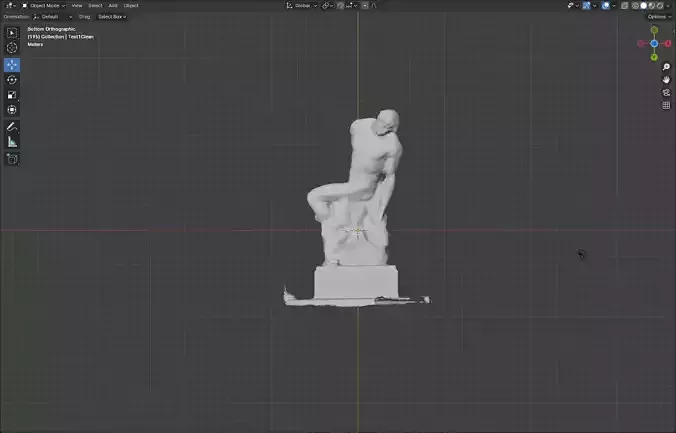Image resolution: width=676 pixels, height=433 pixels.
Task: Switch to wireframe viewport shading
Action: (x=635, y=6)
